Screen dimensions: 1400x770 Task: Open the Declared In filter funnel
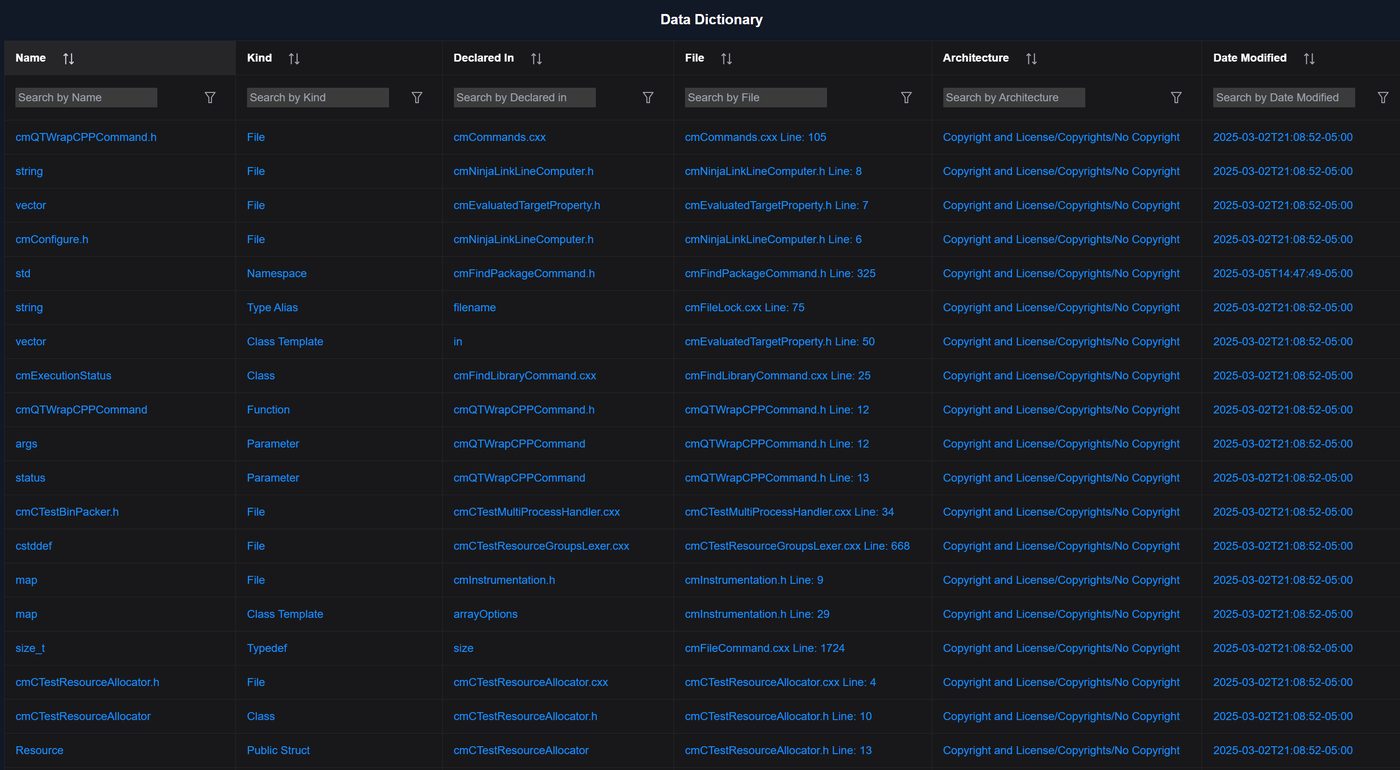click(x=648, y=98)
